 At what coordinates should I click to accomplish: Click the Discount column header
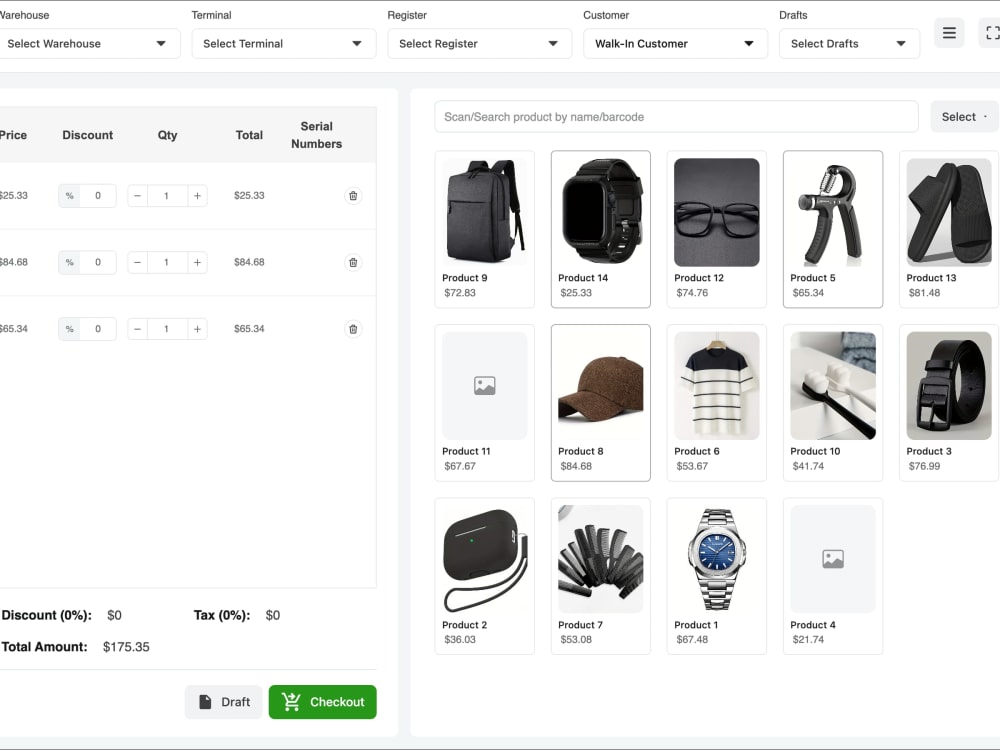pyautogui.click(x=87, y=135)
